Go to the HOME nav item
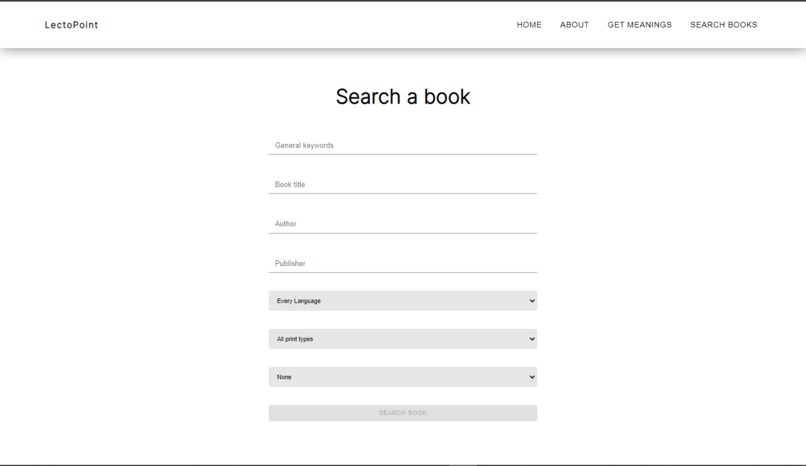 [529, 25]
